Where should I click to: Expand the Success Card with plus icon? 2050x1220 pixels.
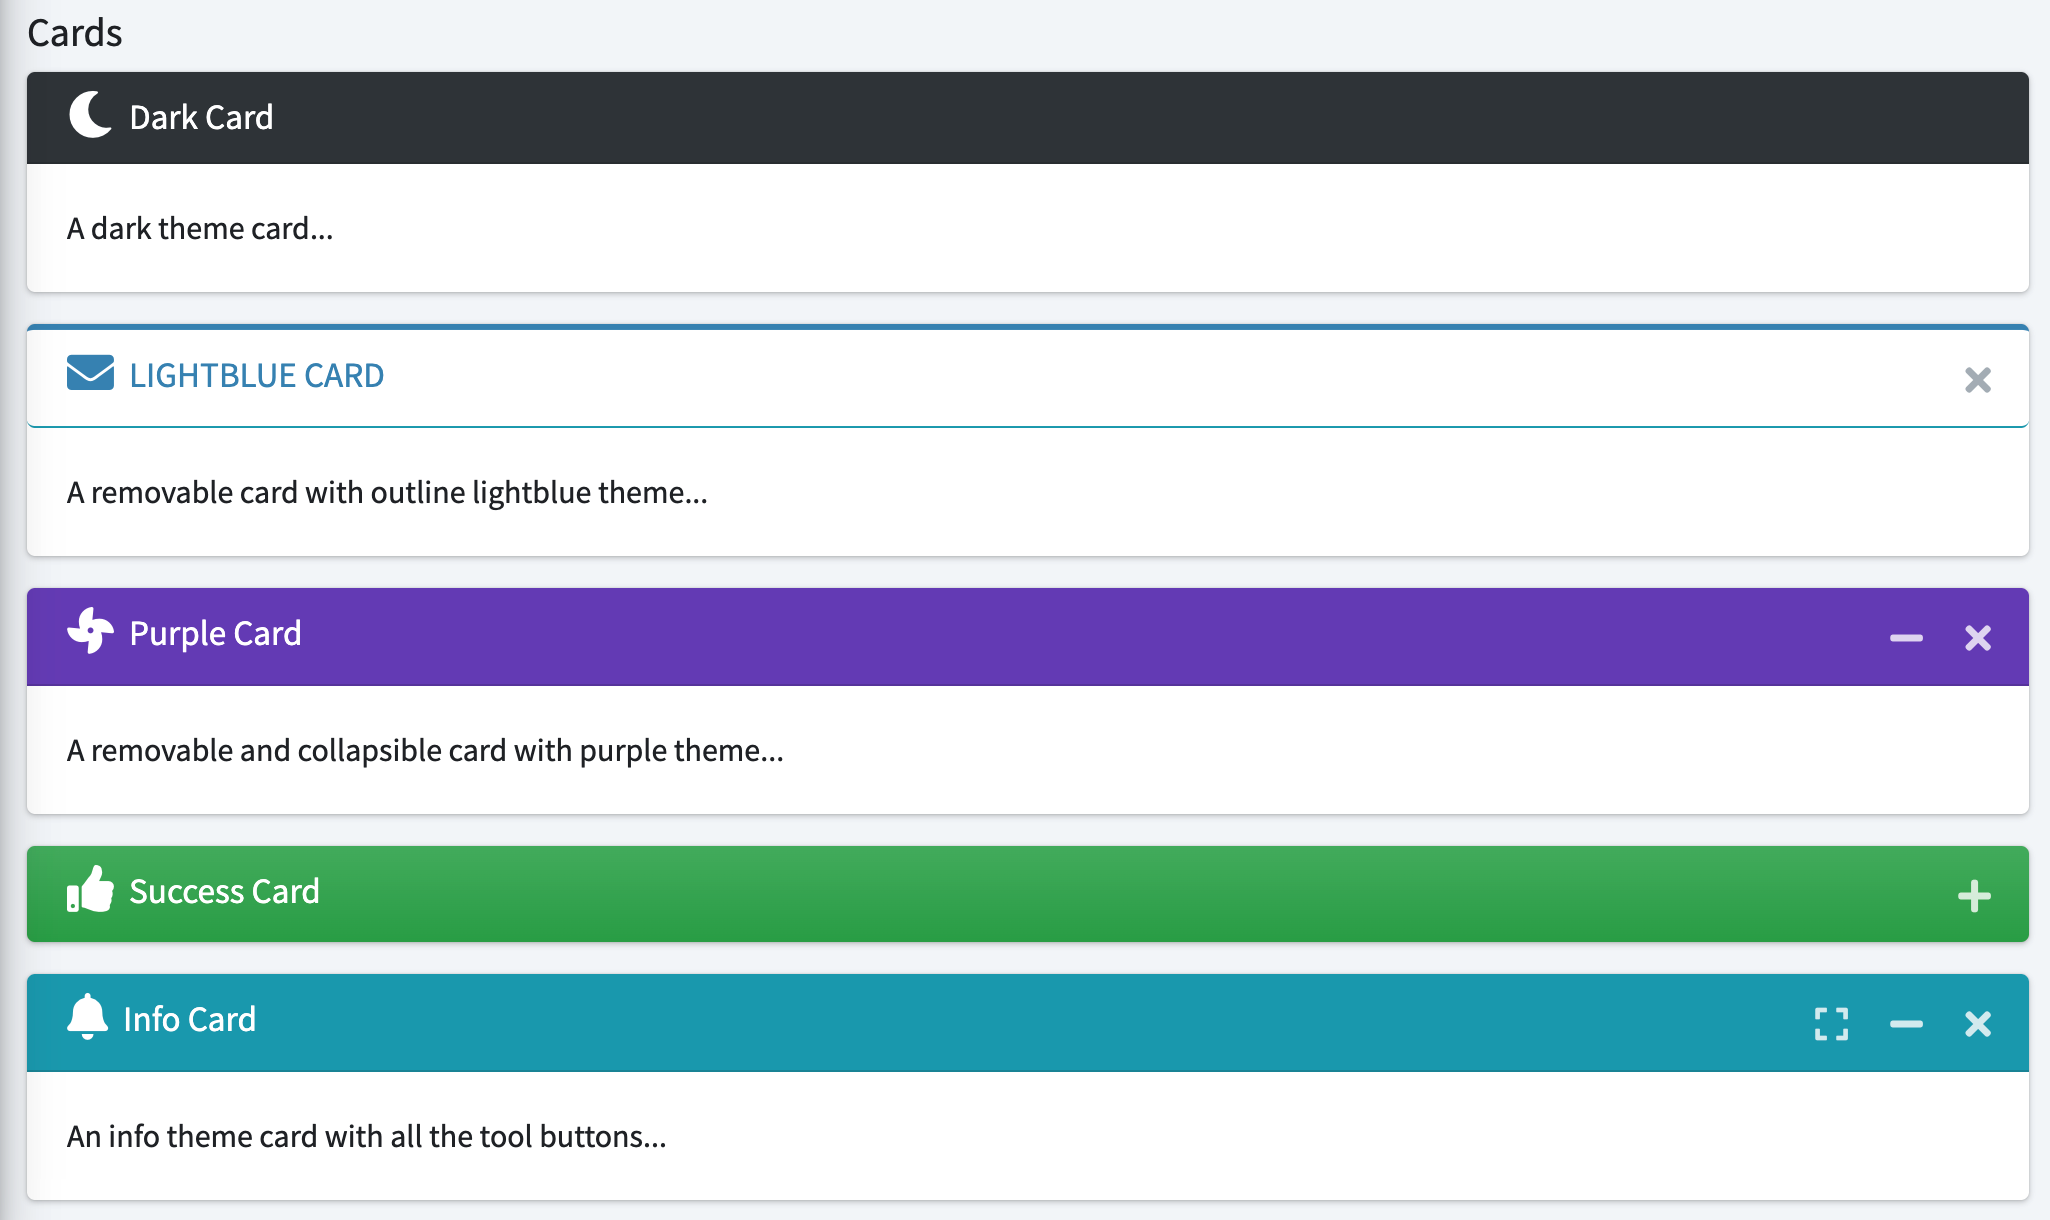[x=1974, y=896]
